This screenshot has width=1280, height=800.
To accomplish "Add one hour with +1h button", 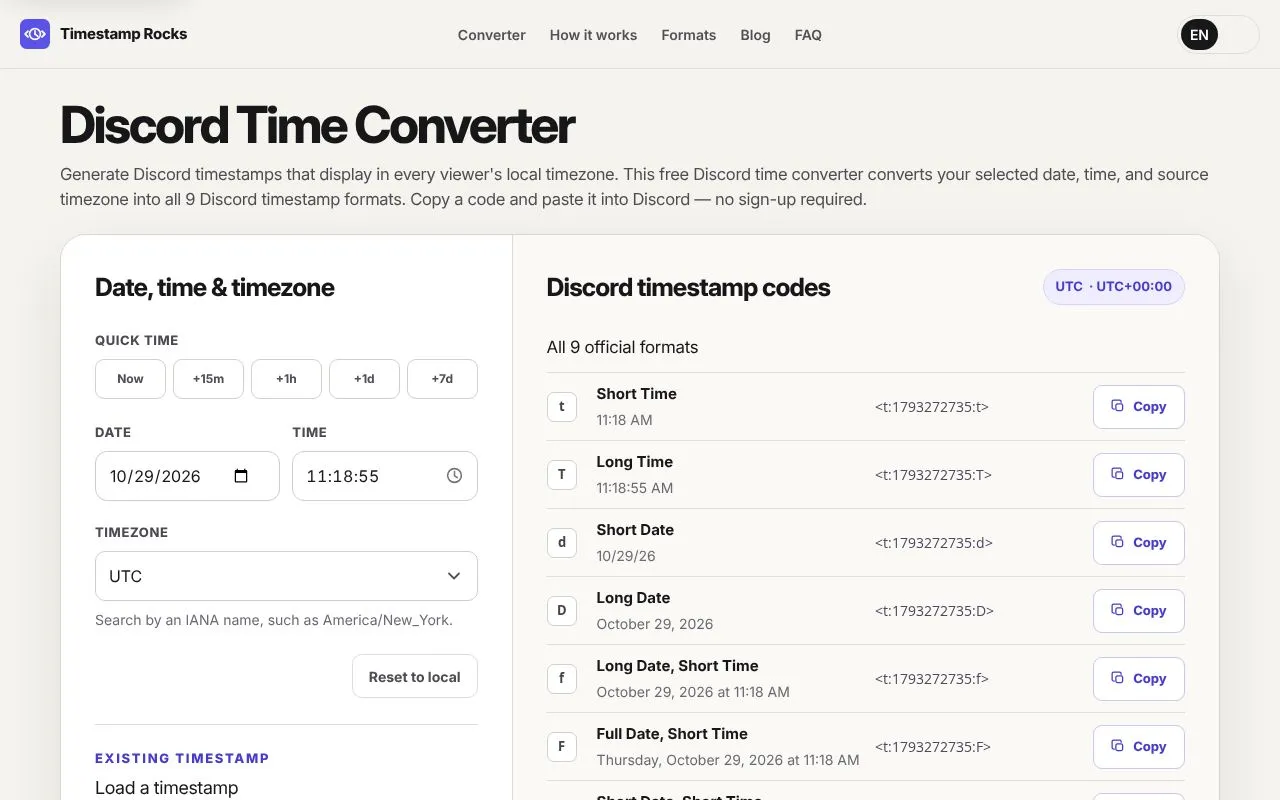I will click(286, 379).
